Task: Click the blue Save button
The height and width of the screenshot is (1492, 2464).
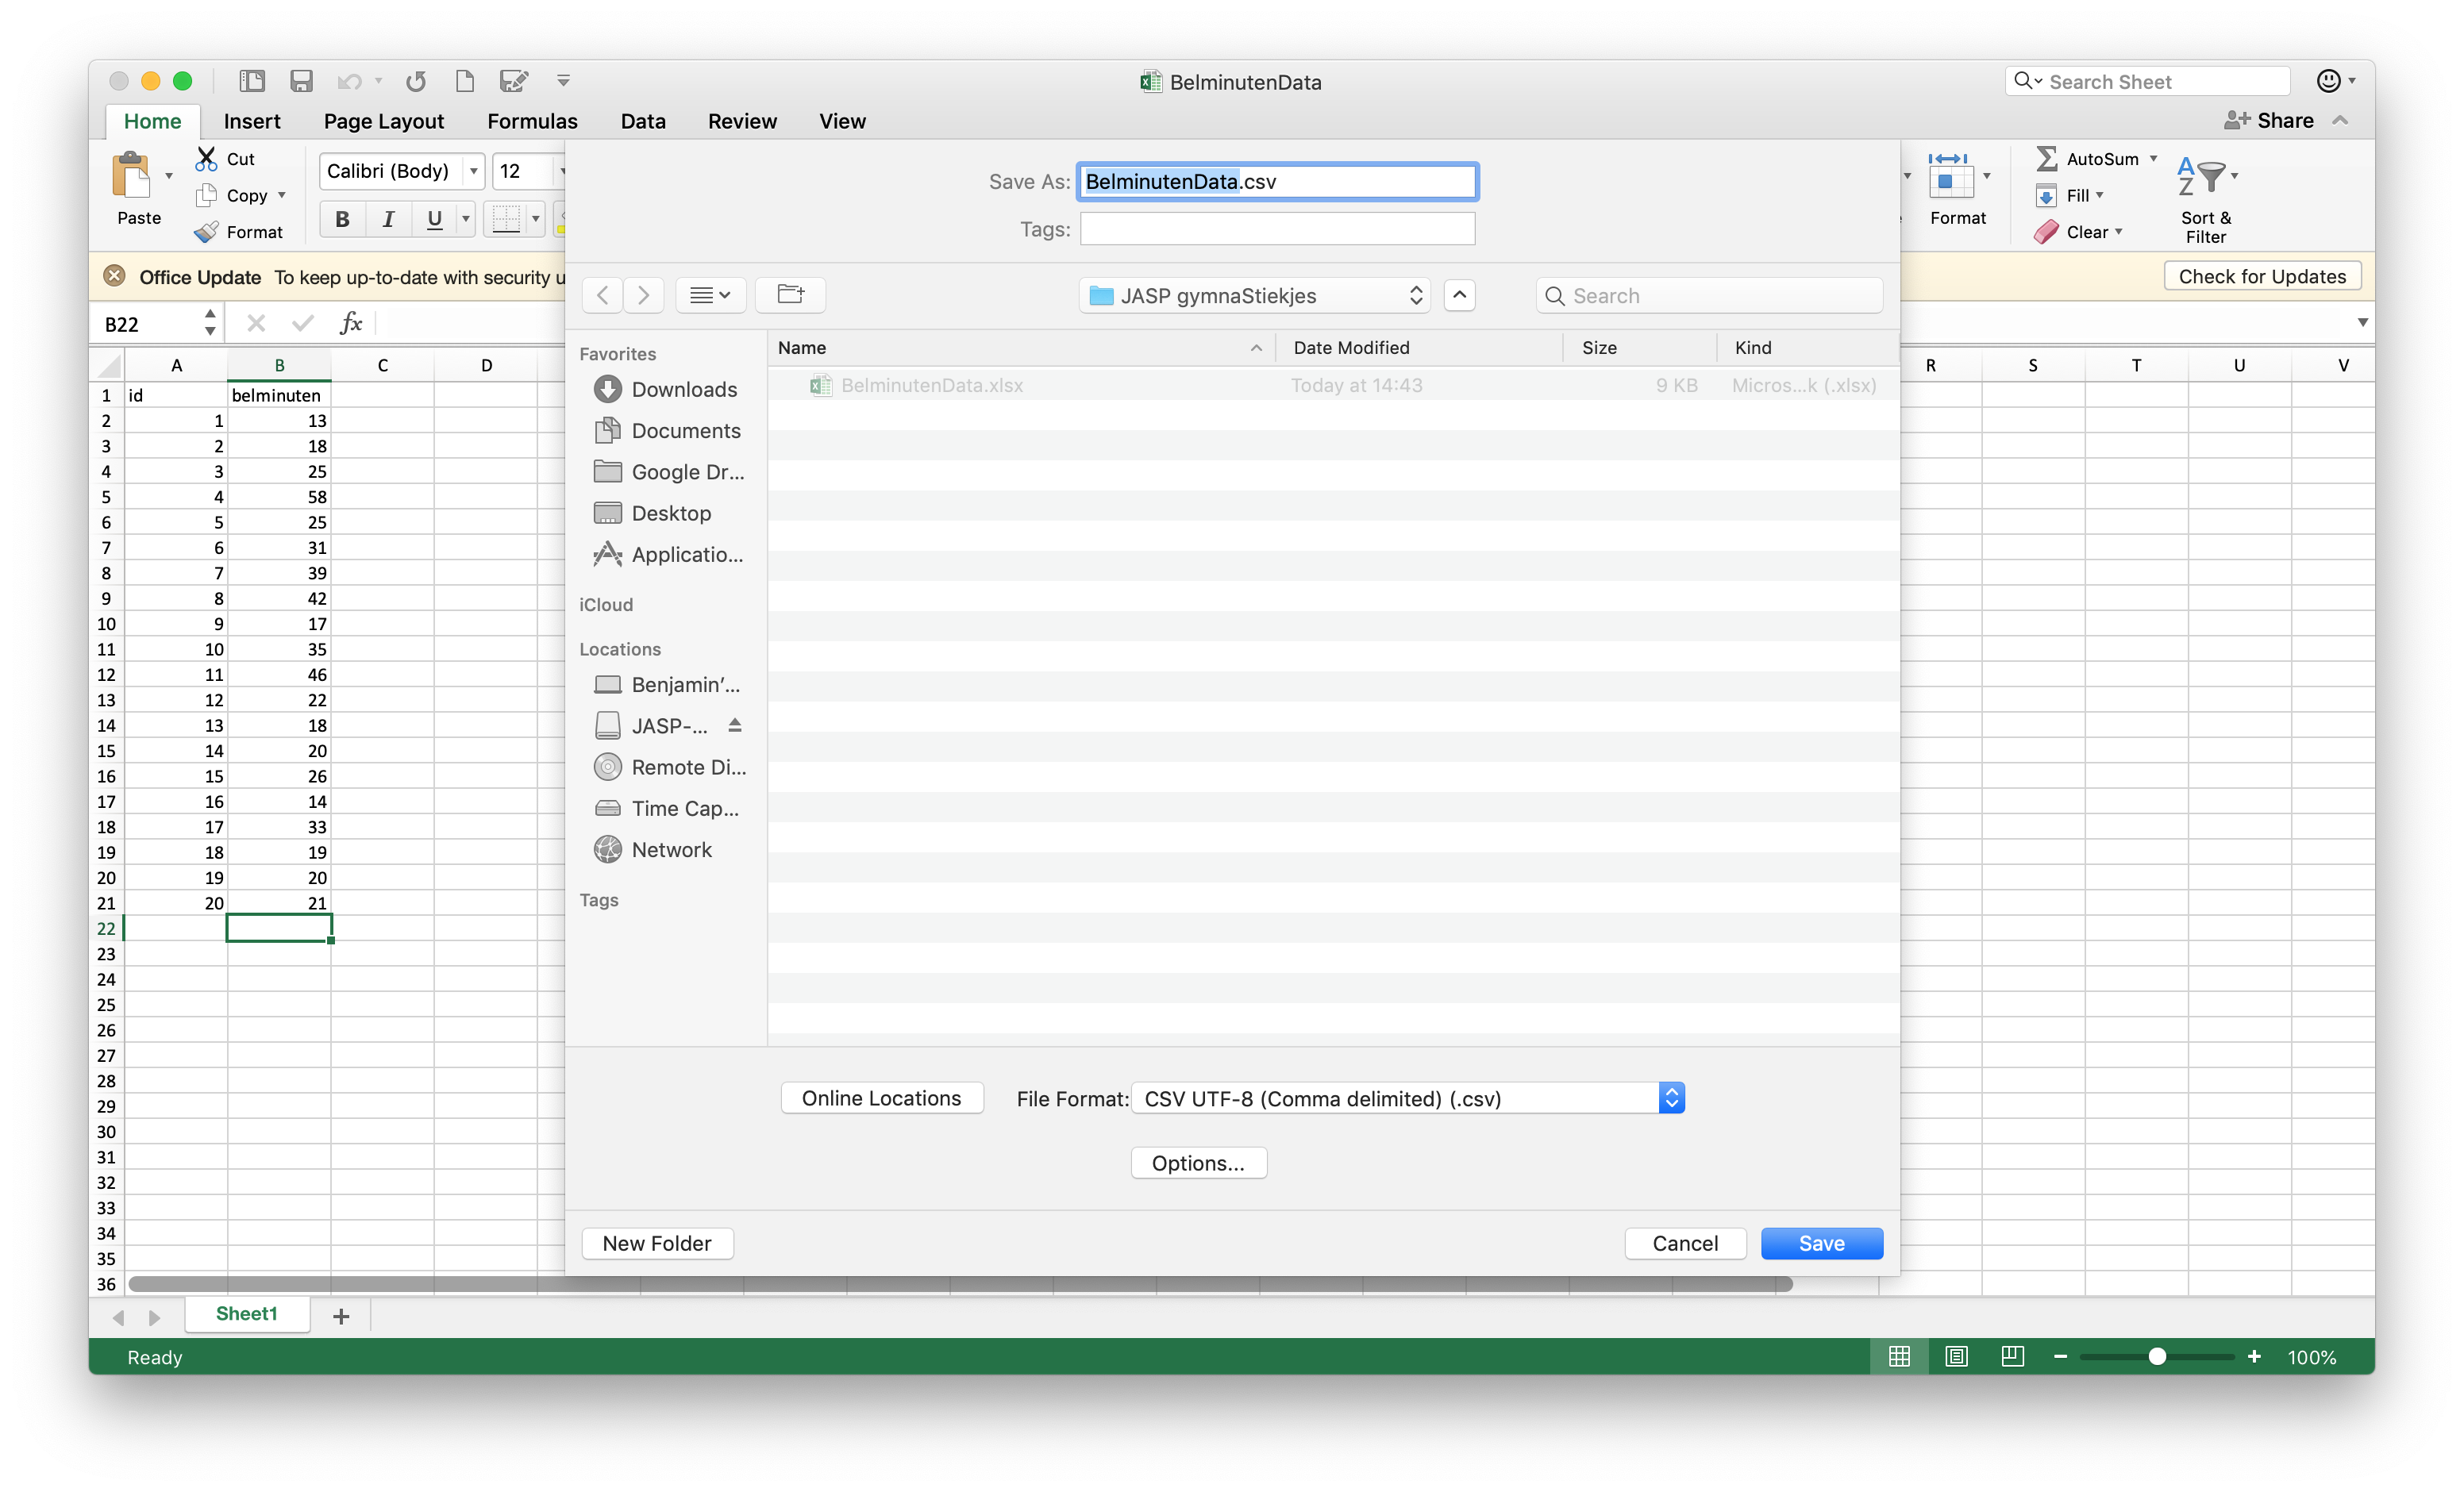Action: coord(1821,1243)
